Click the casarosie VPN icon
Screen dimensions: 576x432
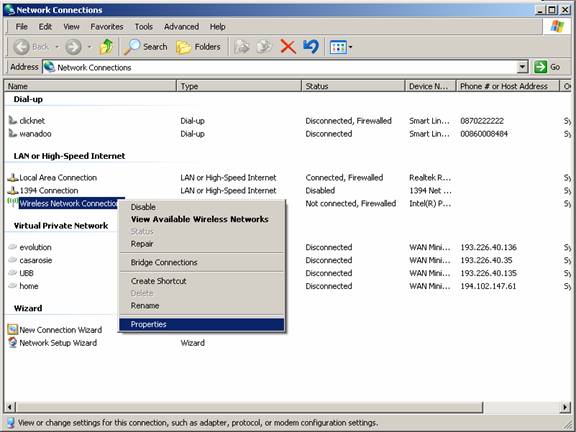pos(12,260)
